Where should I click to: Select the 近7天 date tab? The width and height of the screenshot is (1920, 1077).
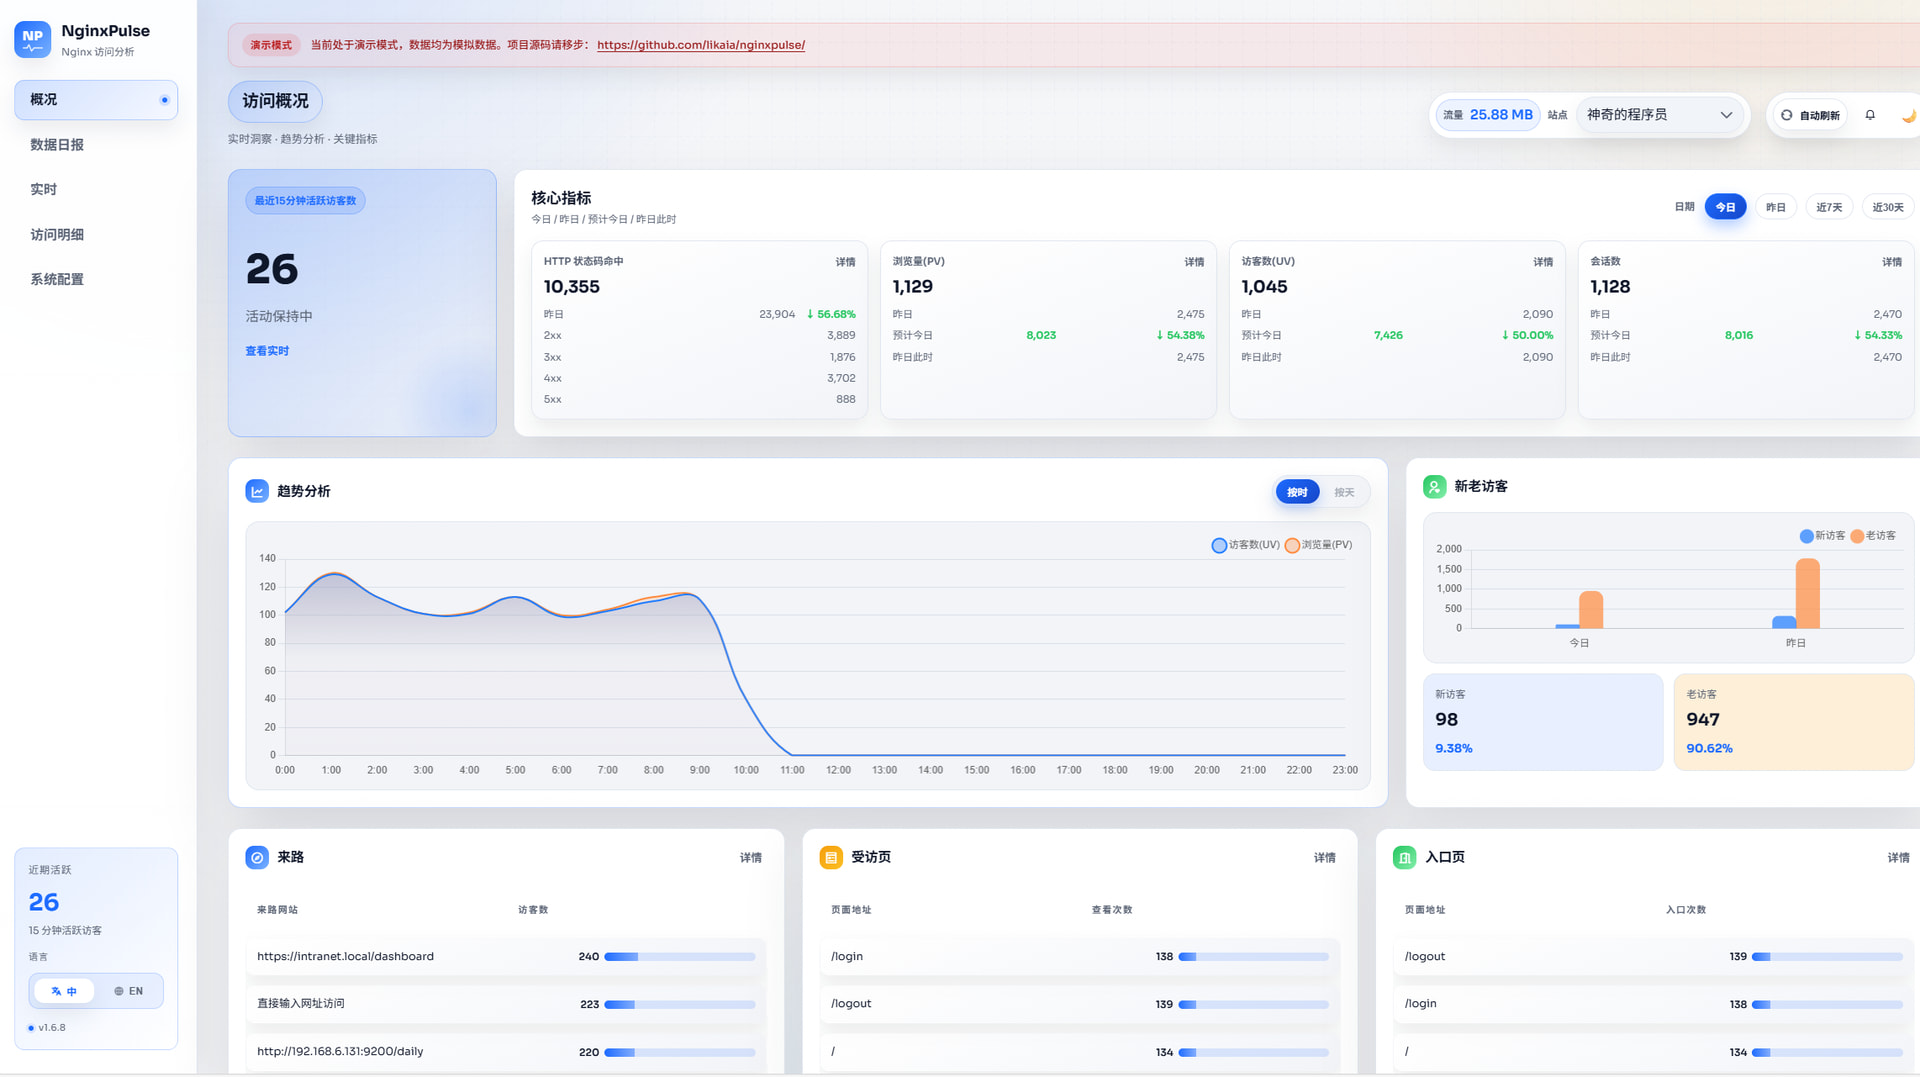(1829, 207)
